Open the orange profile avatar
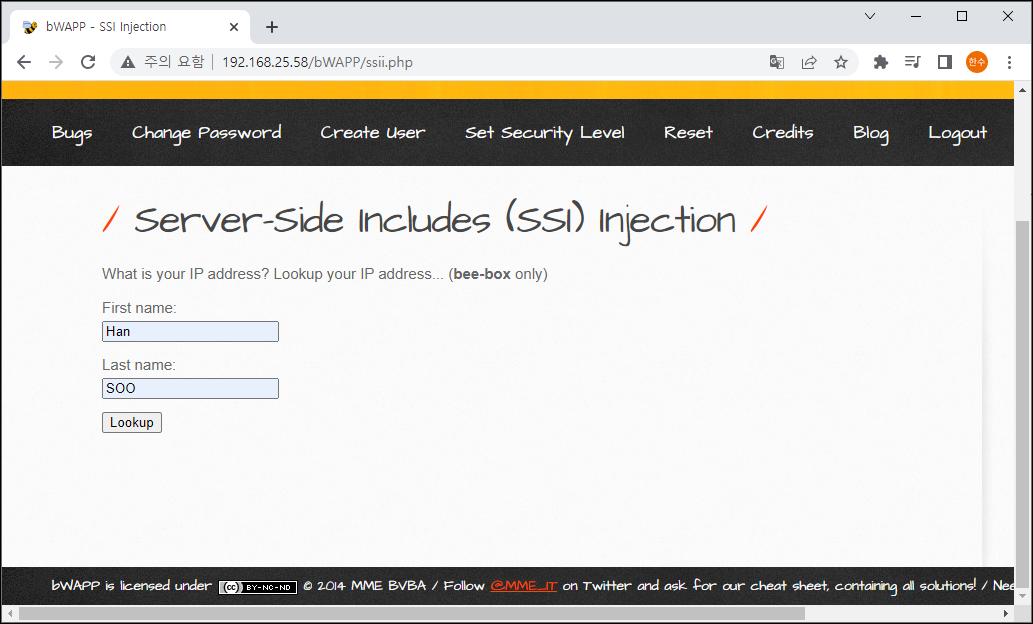 tap(976, 62)
